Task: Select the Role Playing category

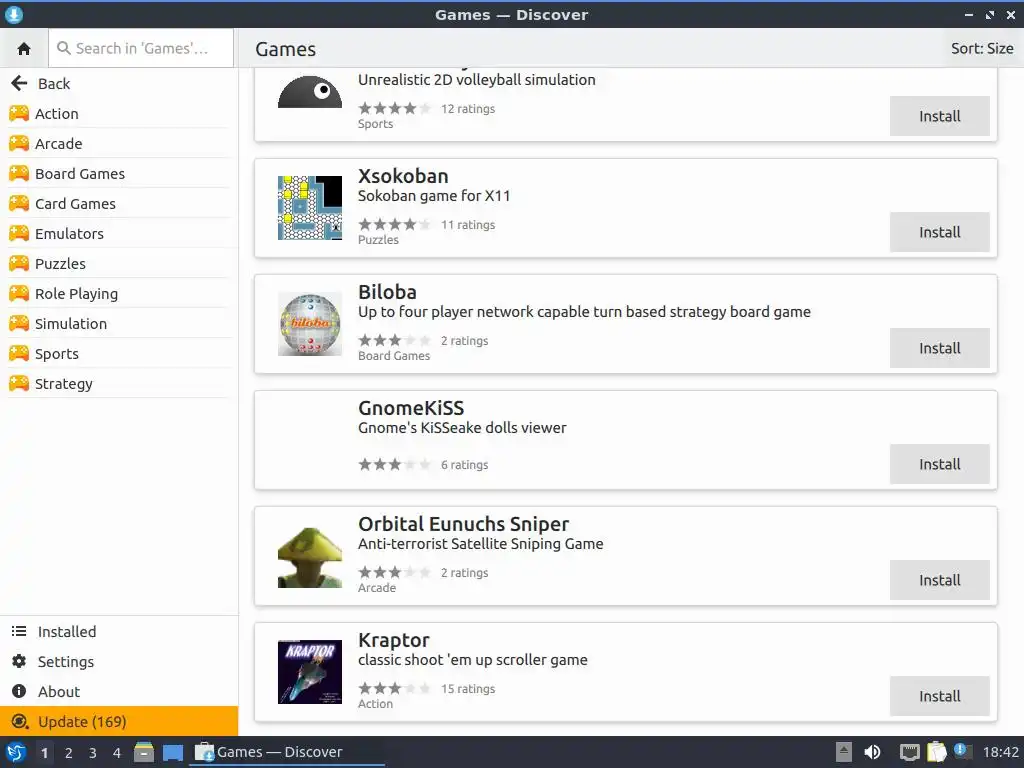Action: click(x=120, y=294)
